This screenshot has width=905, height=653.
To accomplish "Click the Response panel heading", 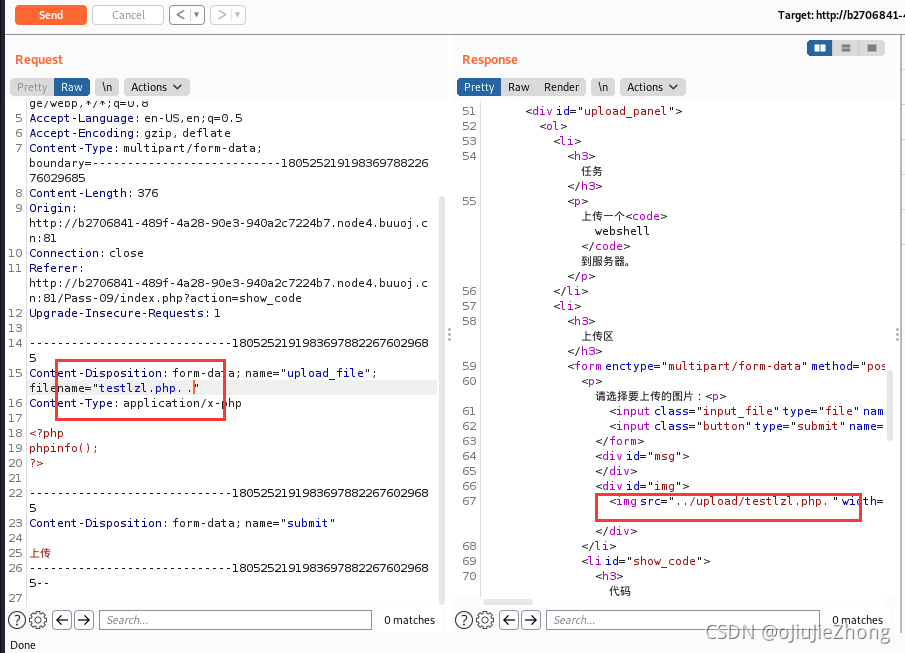I will point(489,59).
